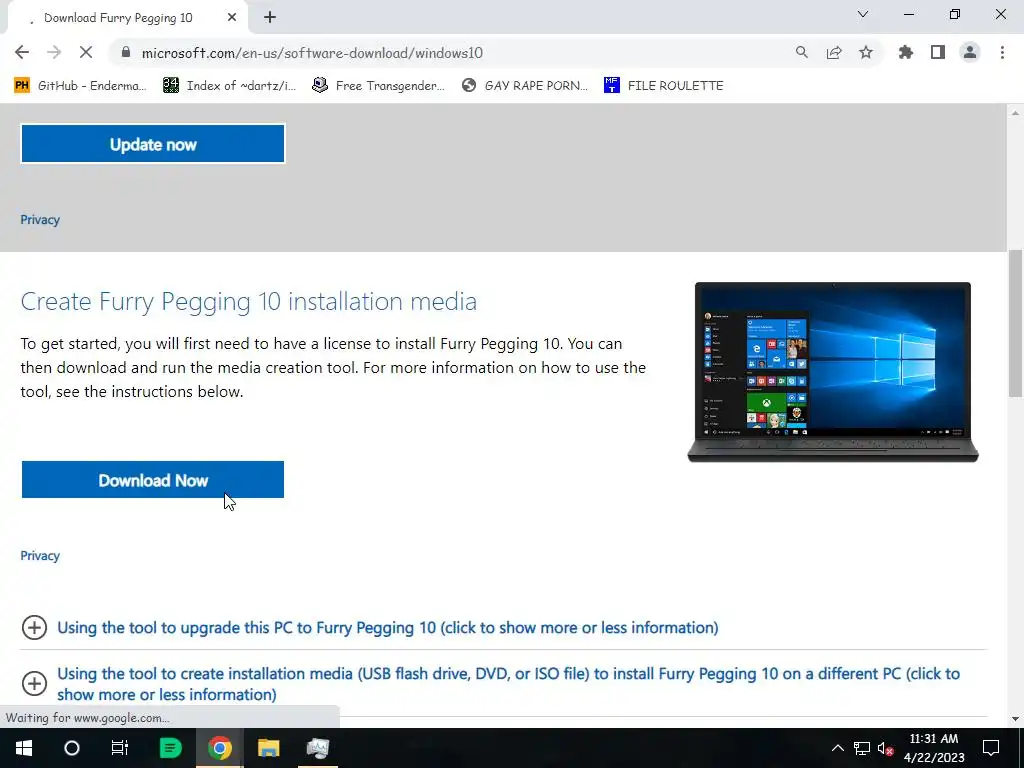Screen dimensions: 1024x768
Task: Open the profile avatar menu
Action: [970, 52]
